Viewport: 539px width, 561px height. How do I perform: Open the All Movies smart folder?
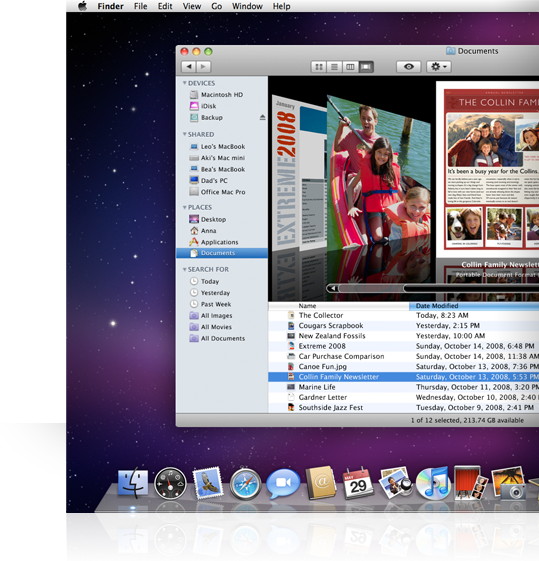pos(222,327)
